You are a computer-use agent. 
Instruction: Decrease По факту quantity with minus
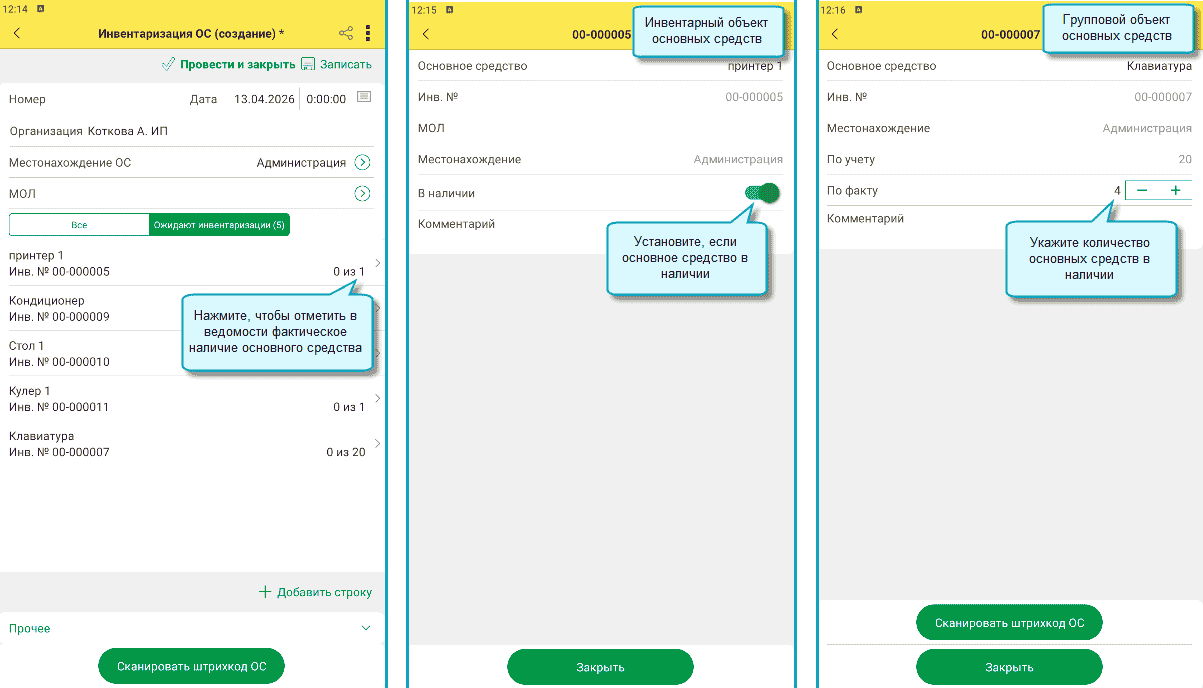pos(1142,190)
